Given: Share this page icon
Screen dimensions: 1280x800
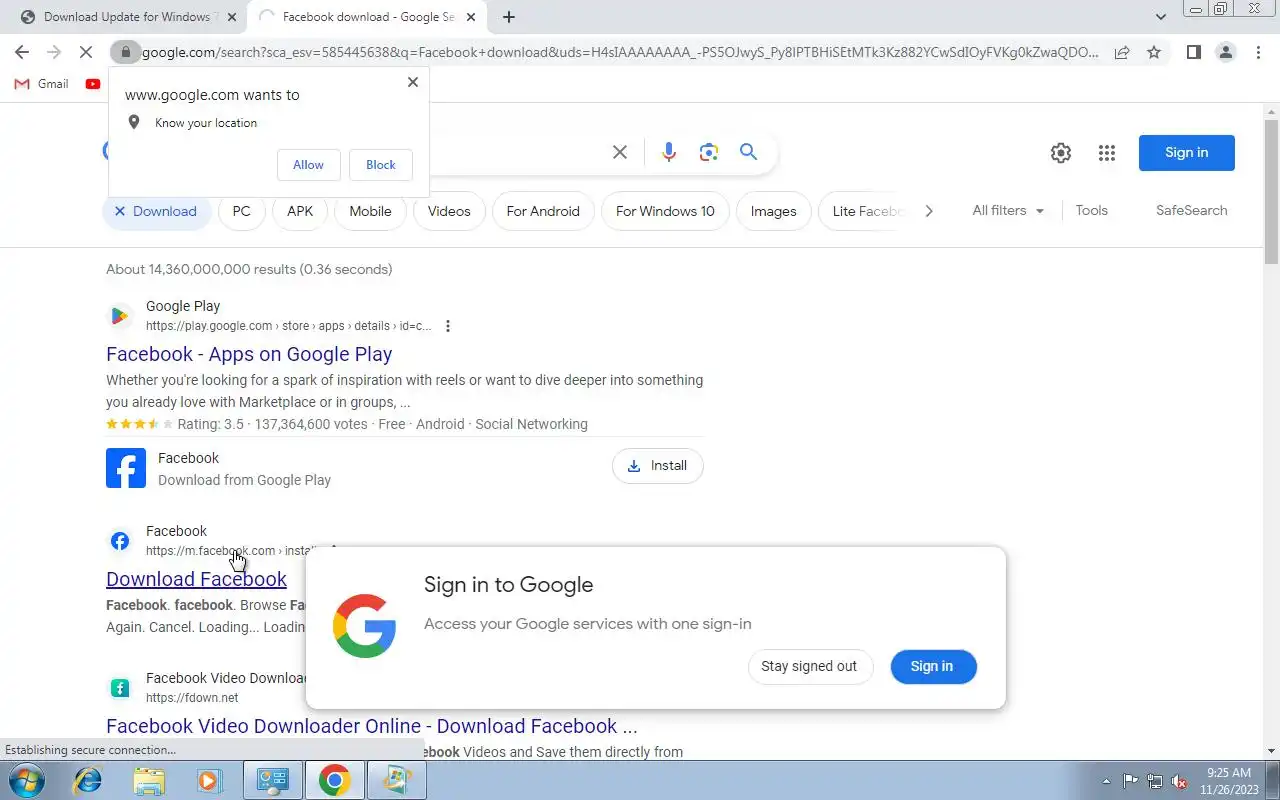Looking at the screenshot, I should click(x=1122, y=52).
